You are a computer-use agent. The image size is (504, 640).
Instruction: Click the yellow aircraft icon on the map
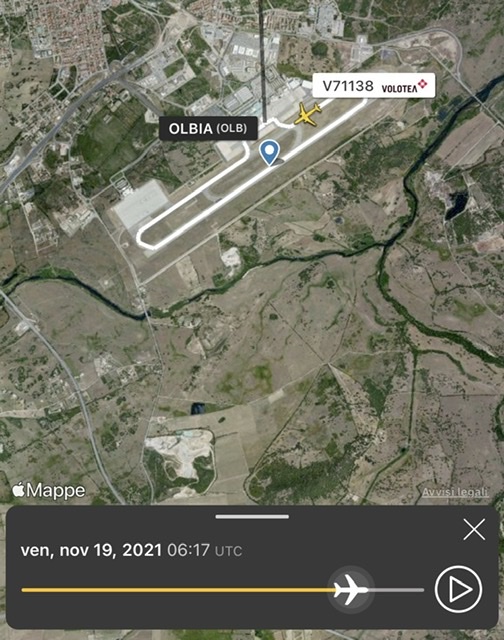pos(308,114)
